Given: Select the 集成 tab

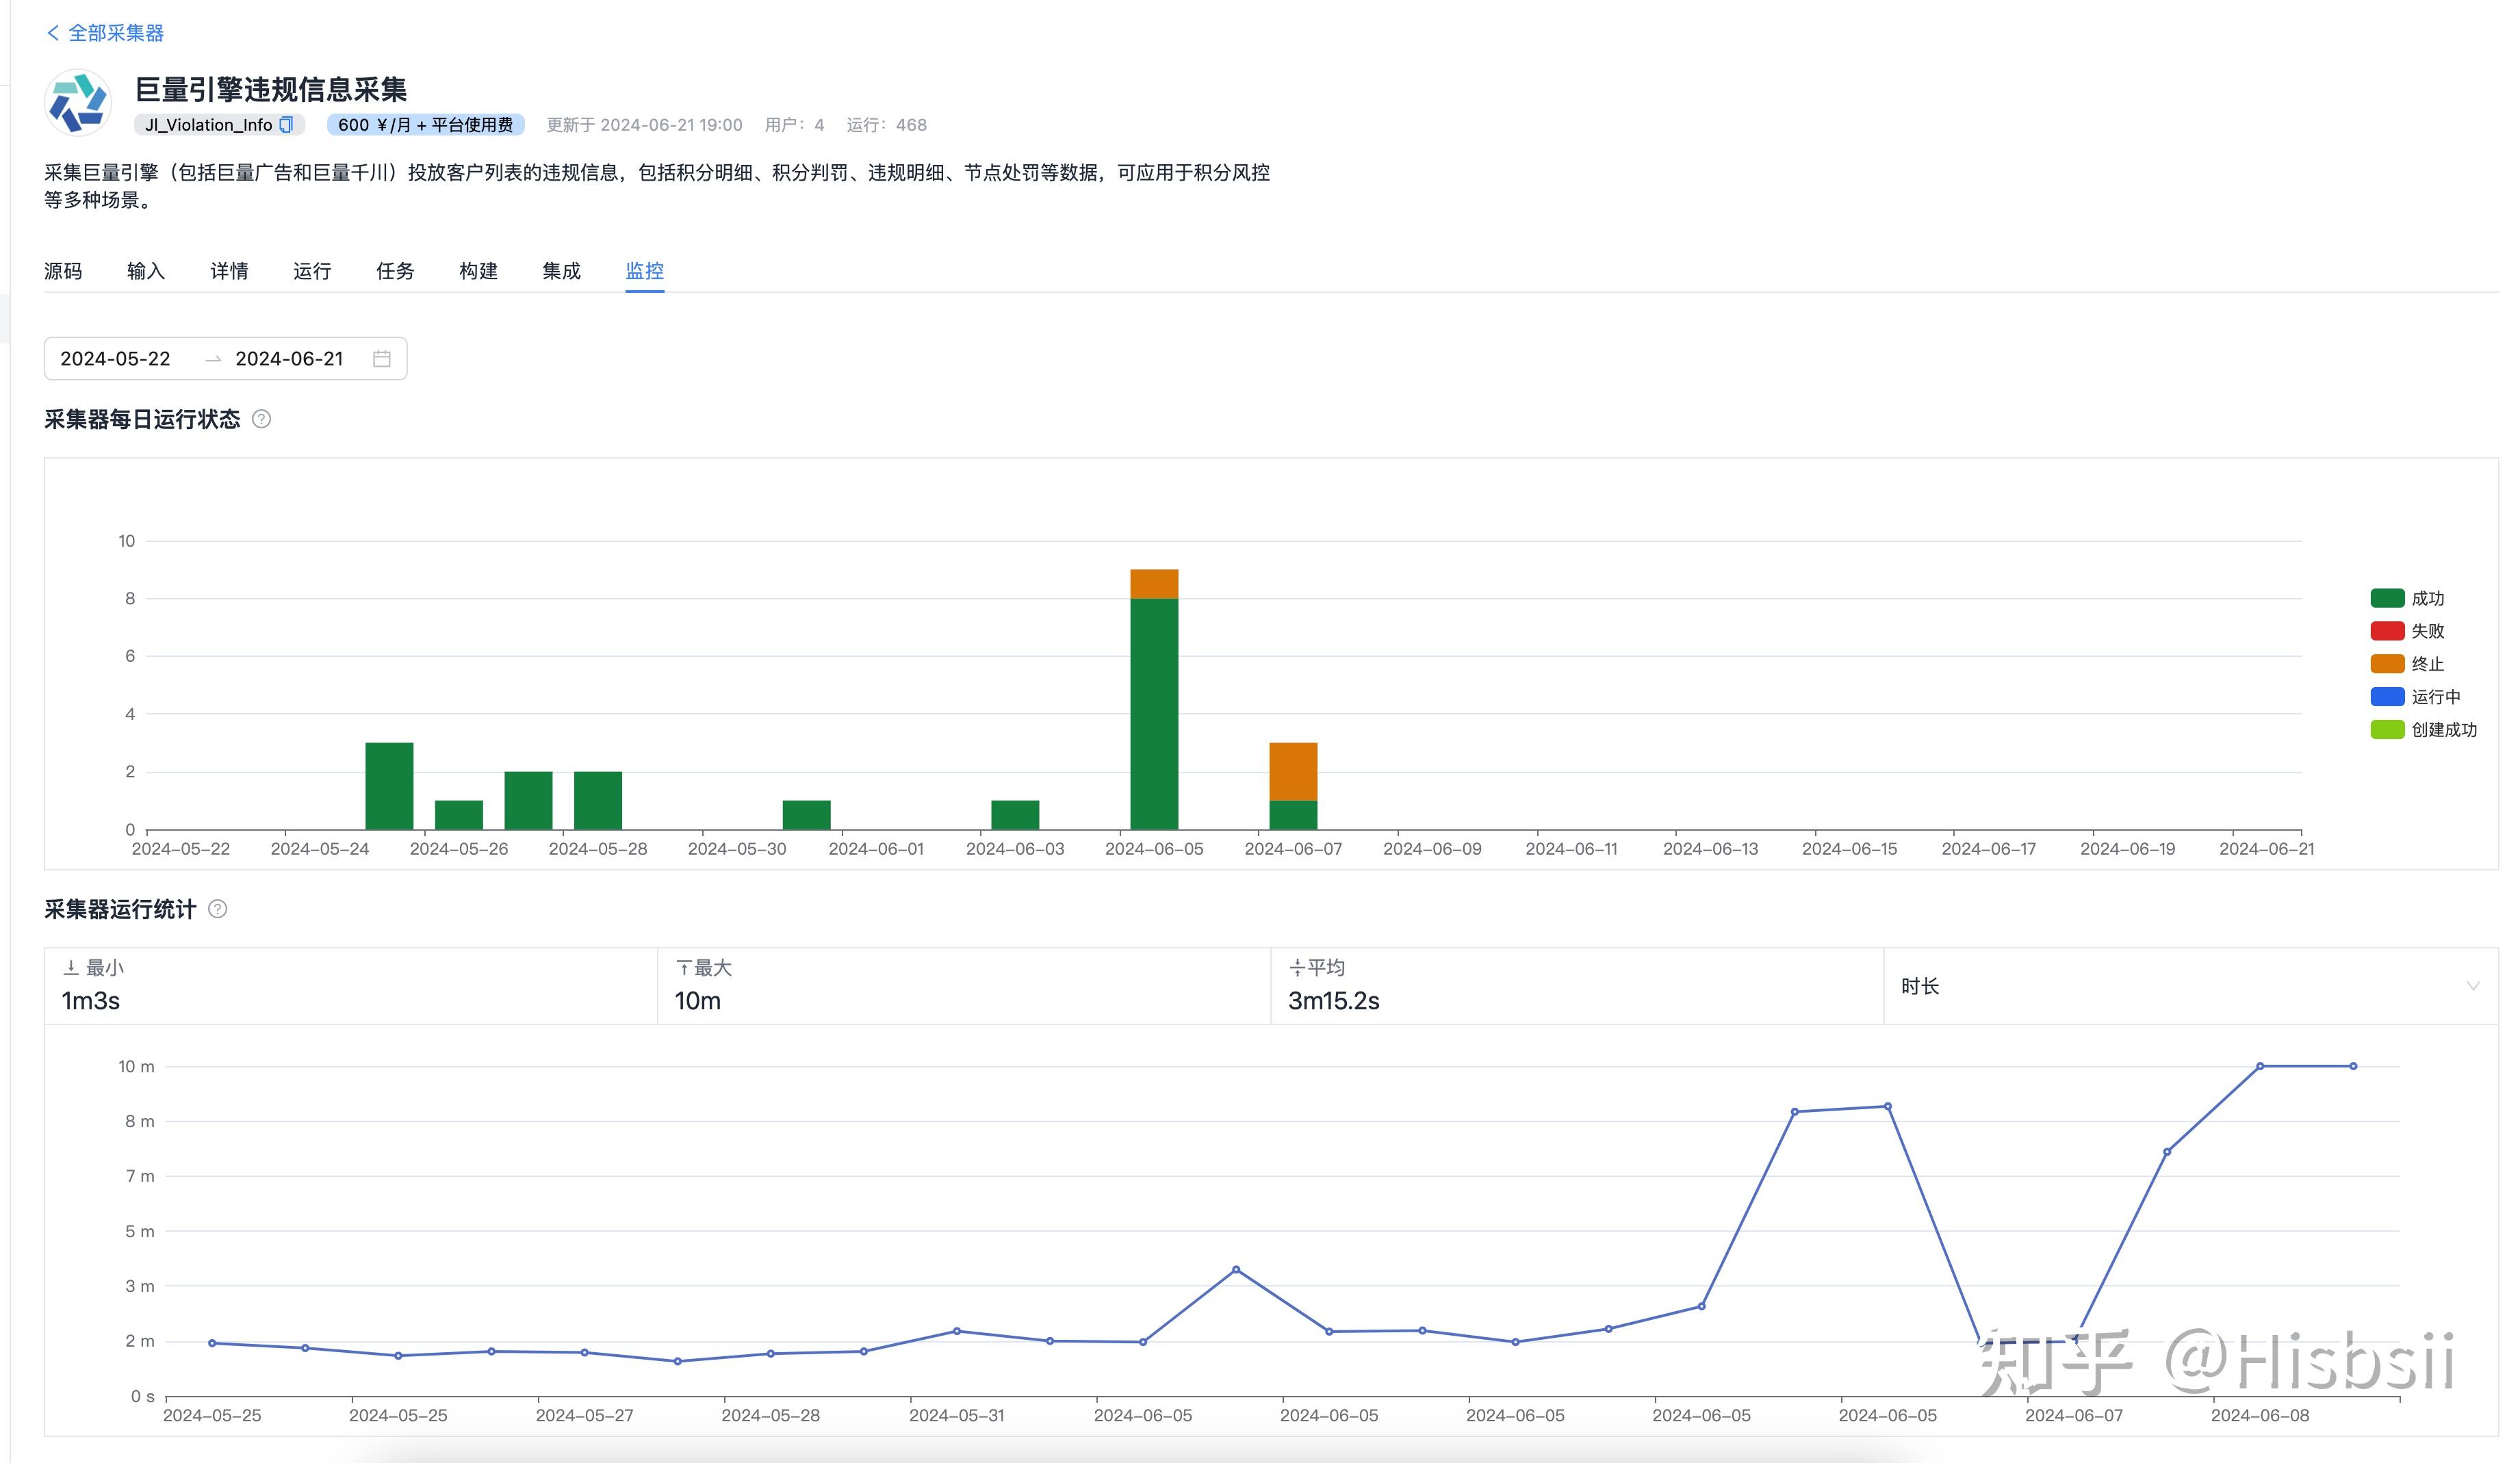Looking at the screenshot, I should click(561, 271).
